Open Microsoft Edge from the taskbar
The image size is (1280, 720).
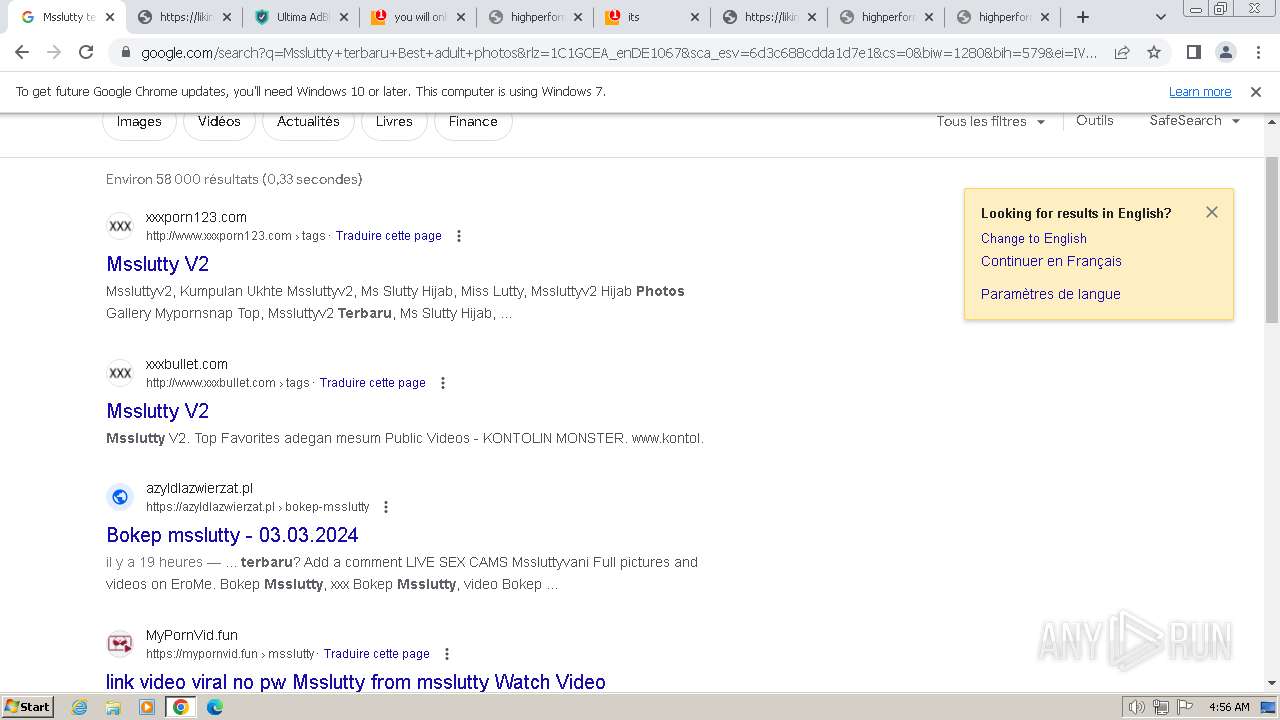coord(215,707)
